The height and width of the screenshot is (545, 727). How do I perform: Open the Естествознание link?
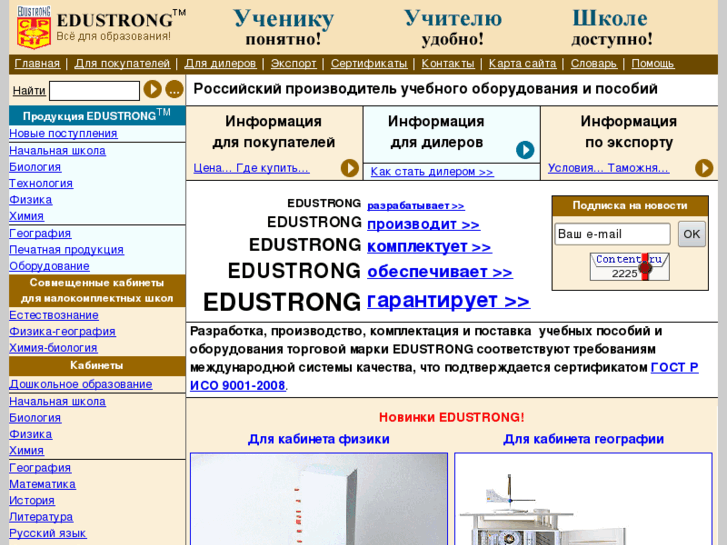click(54, 315)
